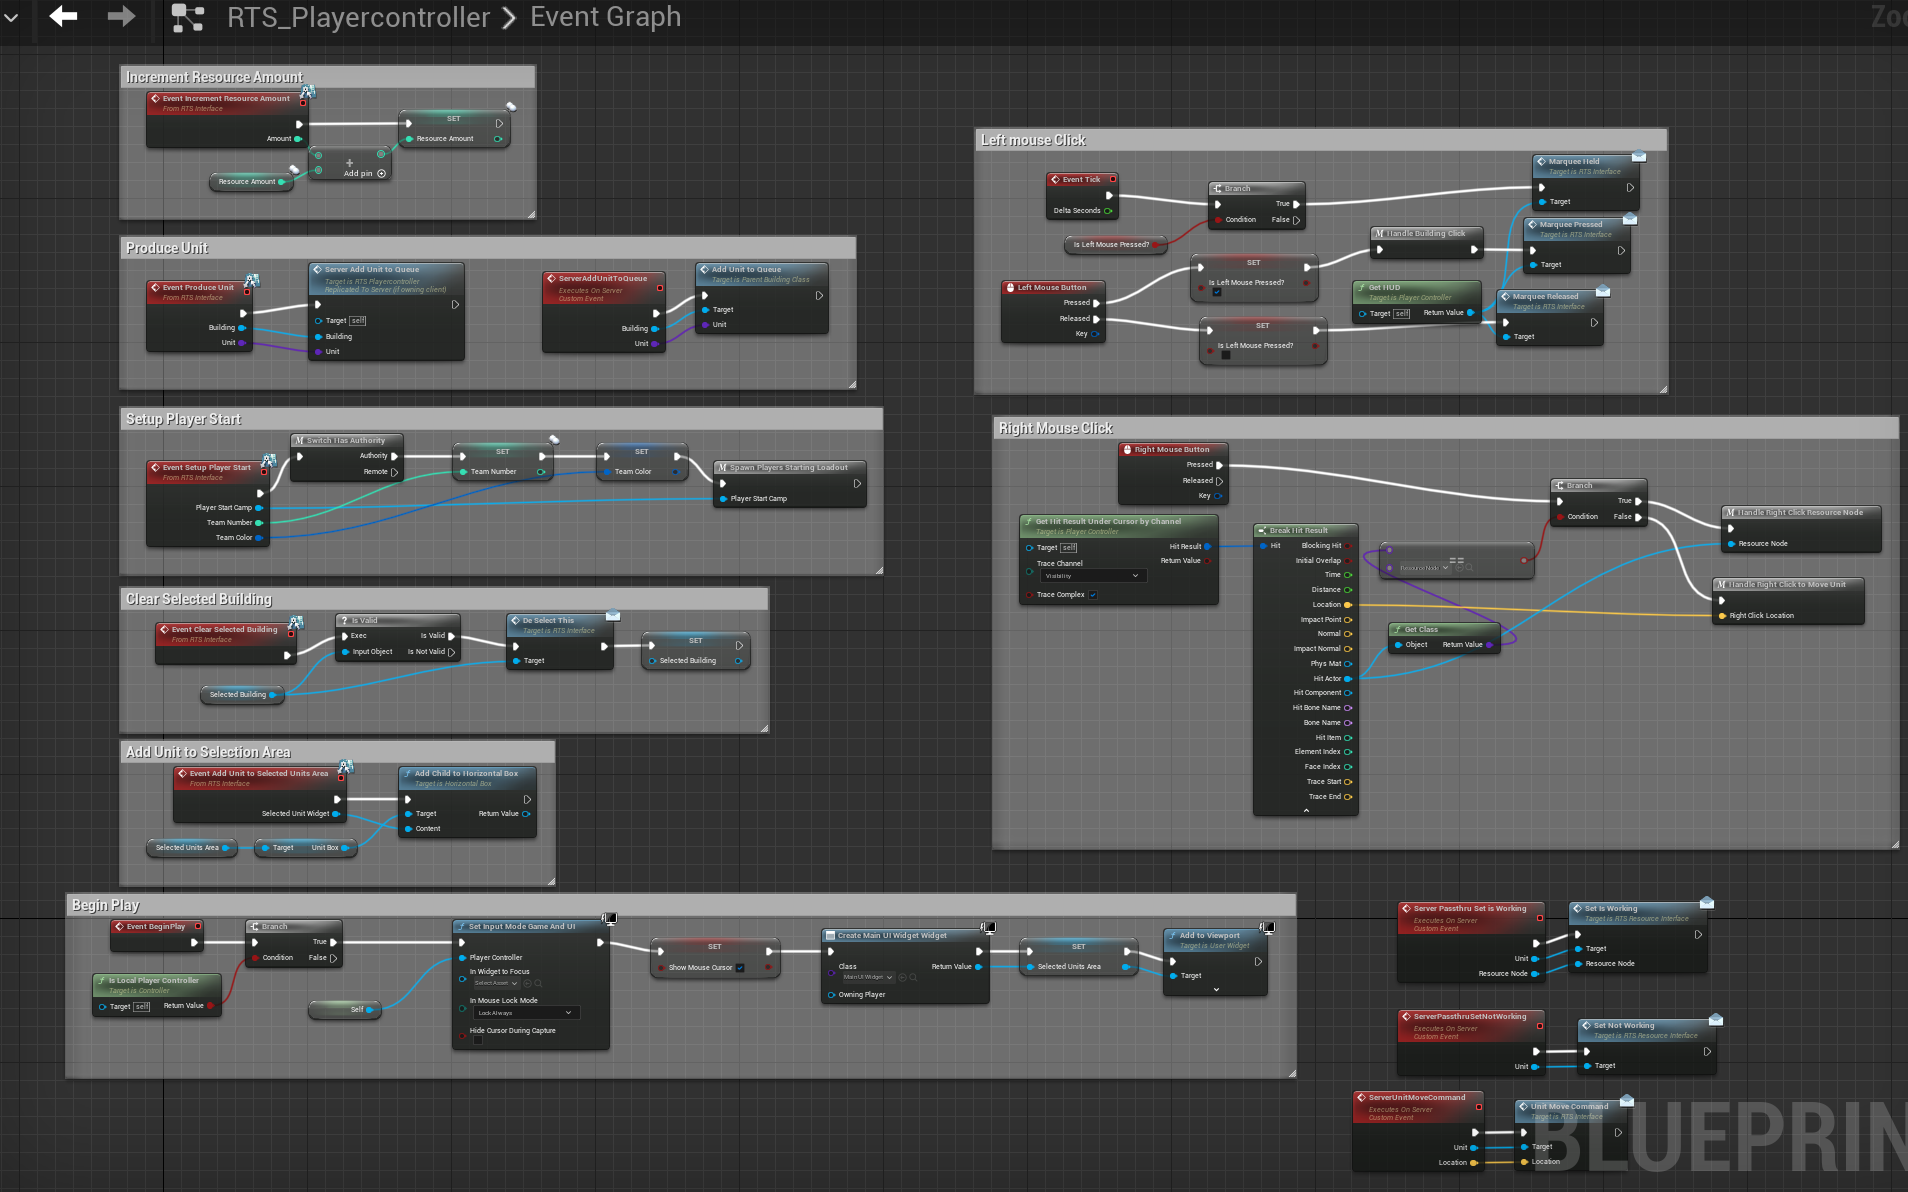Screen dimensions: 1908x1192
Task: Click RTS_Playercontroller in the breadcrumb
Action: click(358, 17)
